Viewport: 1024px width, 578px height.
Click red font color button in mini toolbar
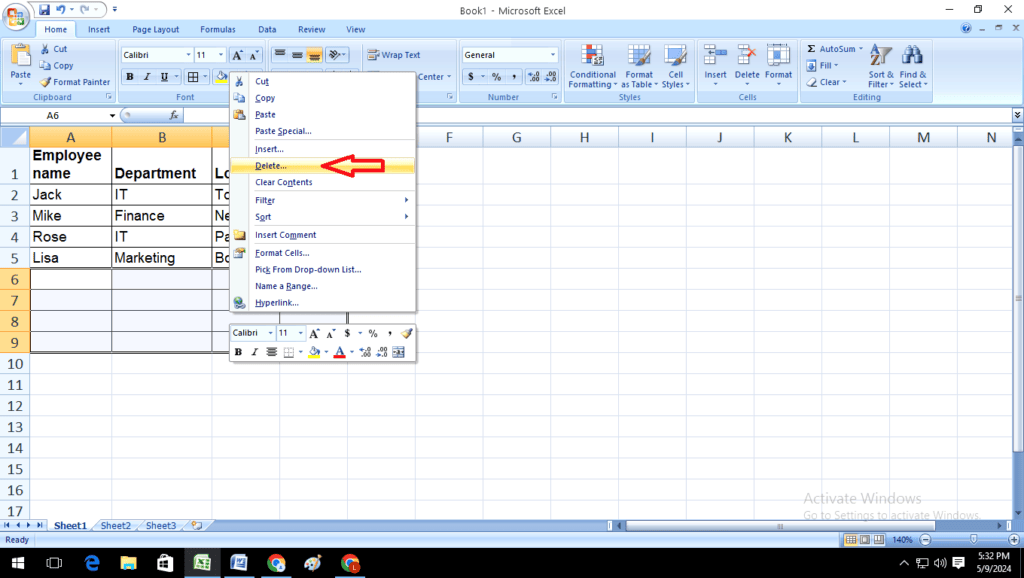pos(339,352)
